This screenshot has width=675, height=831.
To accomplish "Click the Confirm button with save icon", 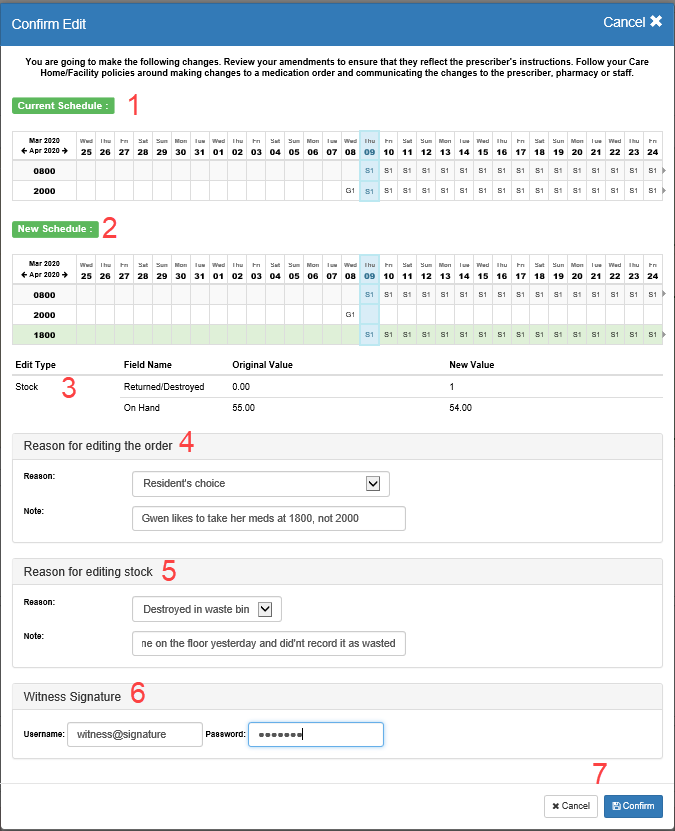I will 632,806.
